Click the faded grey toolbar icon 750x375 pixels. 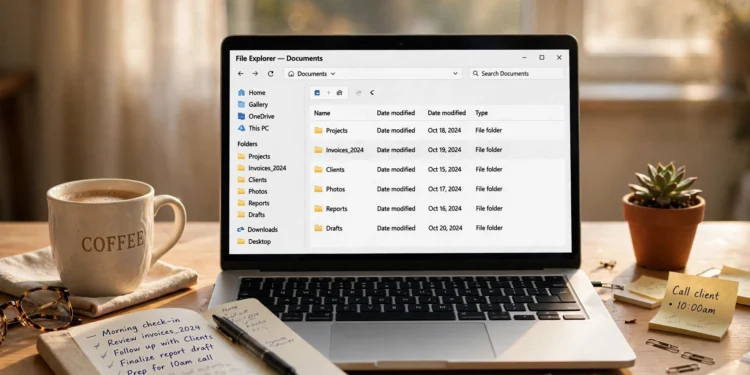click(359, 93)
